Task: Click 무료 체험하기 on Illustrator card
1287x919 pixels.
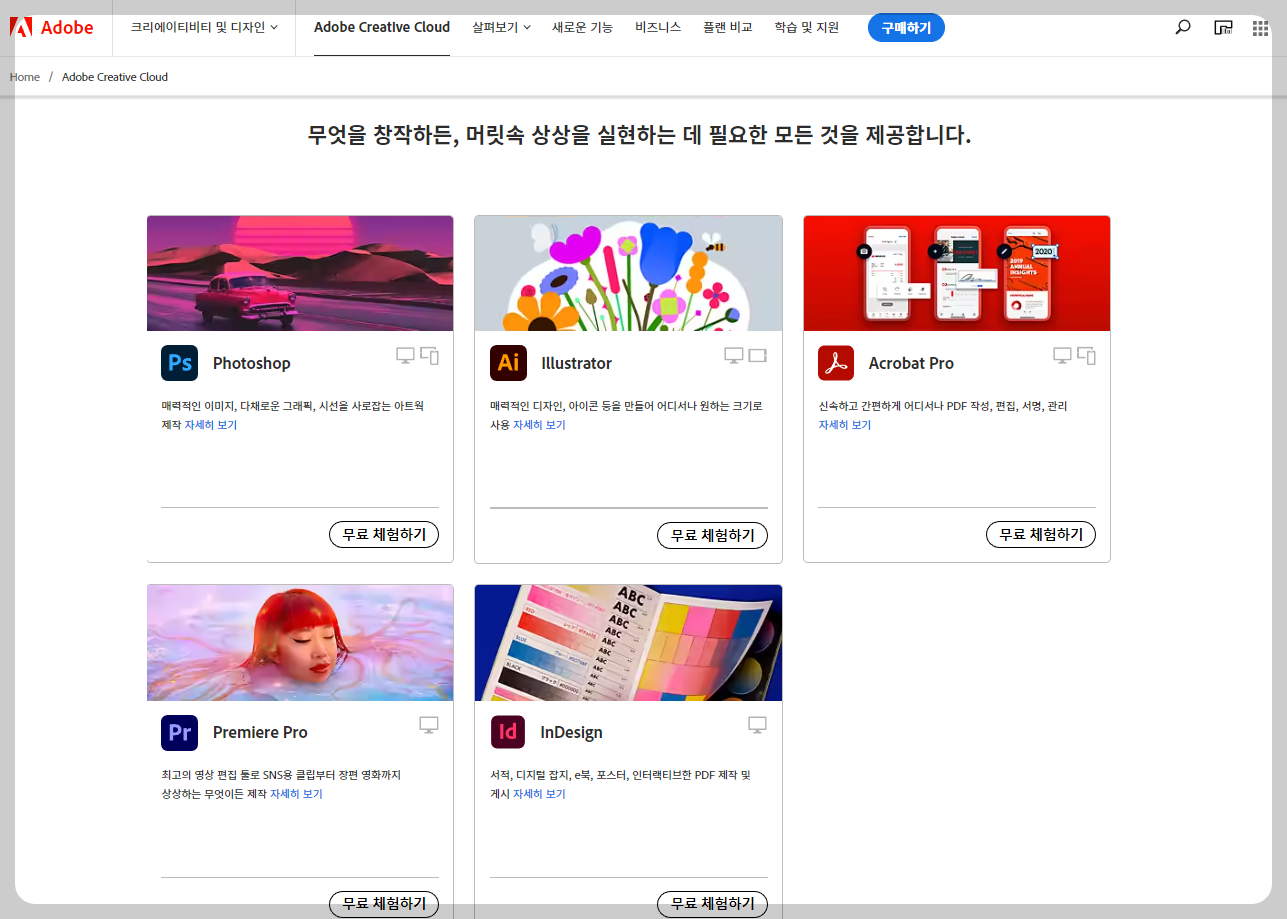Action: 712,535
